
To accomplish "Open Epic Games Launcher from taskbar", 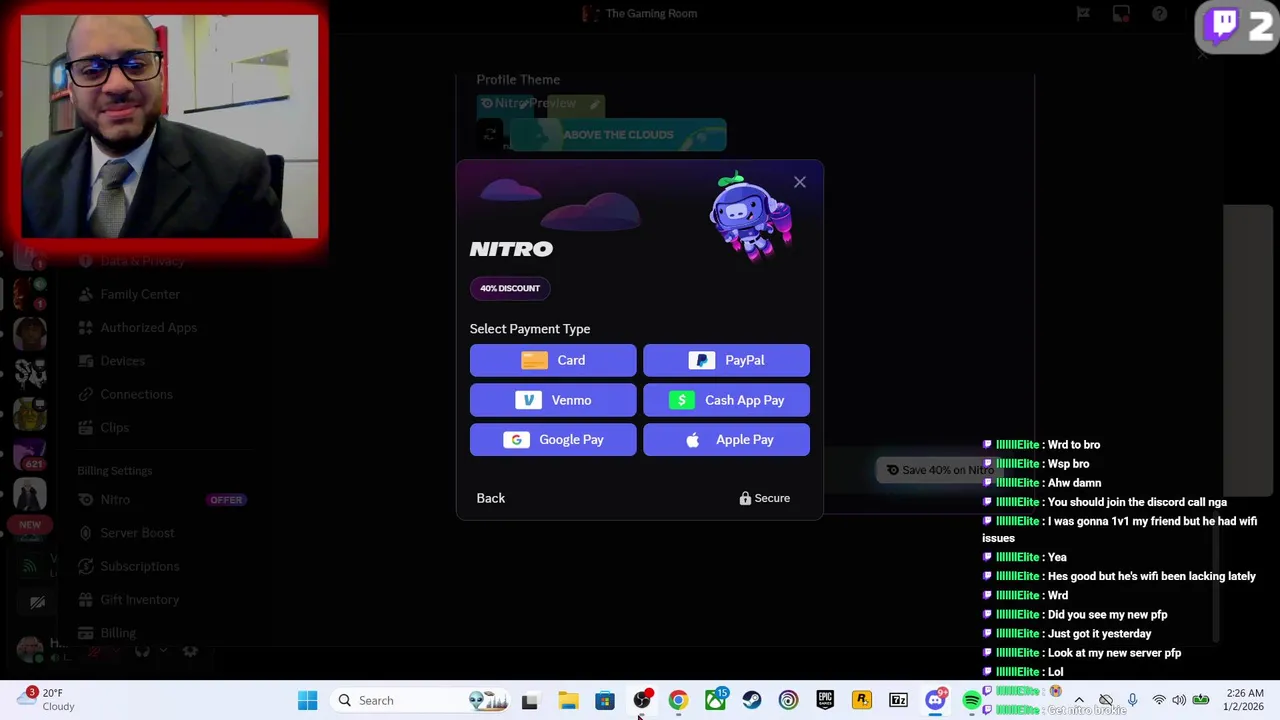I will point(825,700).
